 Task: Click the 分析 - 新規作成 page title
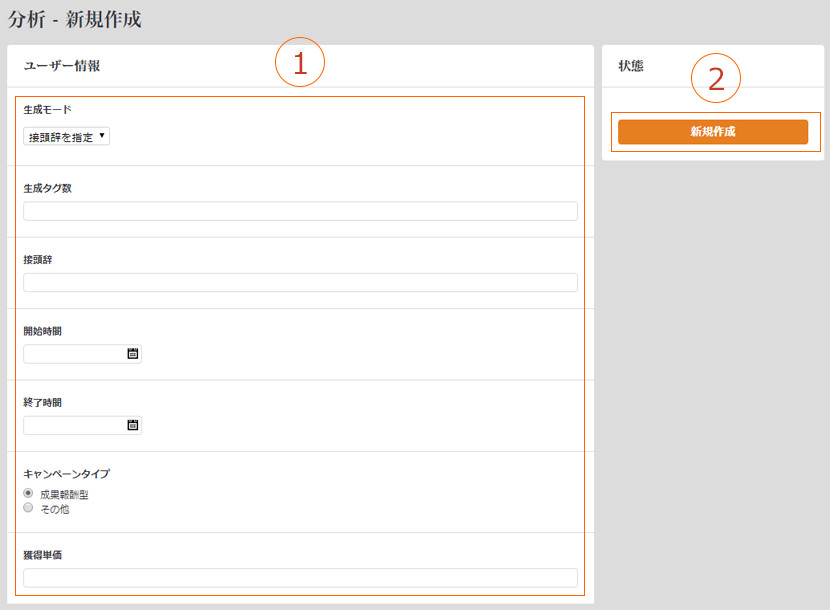click(74, 19)
